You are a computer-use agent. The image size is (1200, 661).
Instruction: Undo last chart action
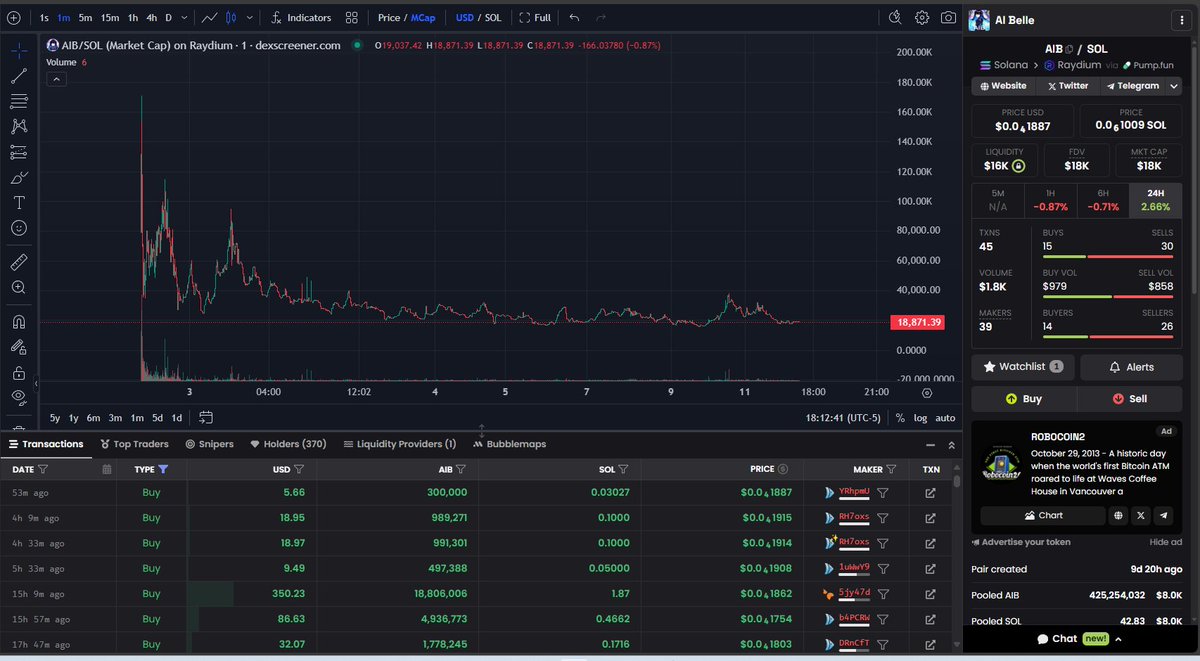pyautogui.click(x=574, y=18)
